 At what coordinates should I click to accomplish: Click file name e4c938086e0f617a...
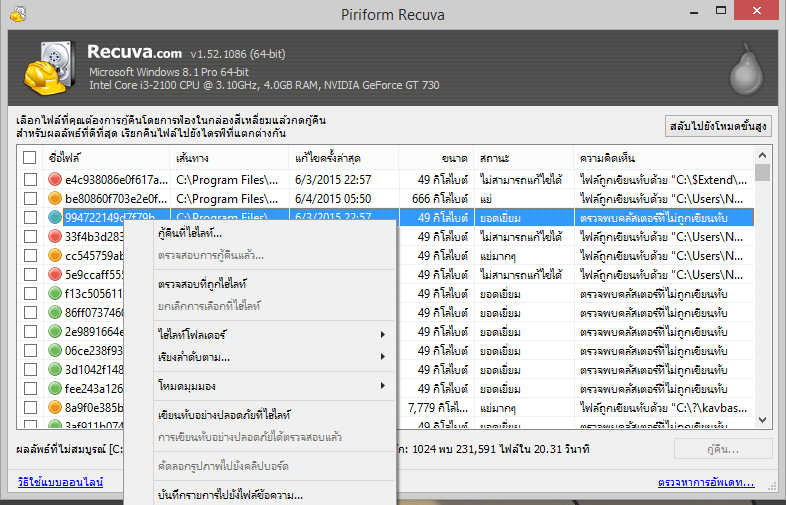coord(116,180)
